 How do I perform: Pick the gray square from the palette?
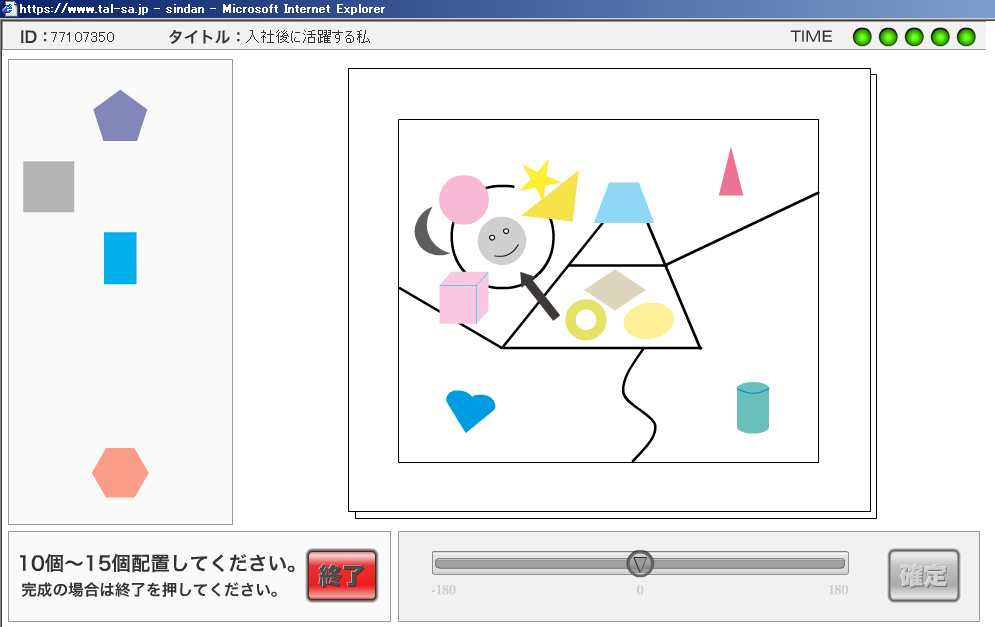pos(49,187)
